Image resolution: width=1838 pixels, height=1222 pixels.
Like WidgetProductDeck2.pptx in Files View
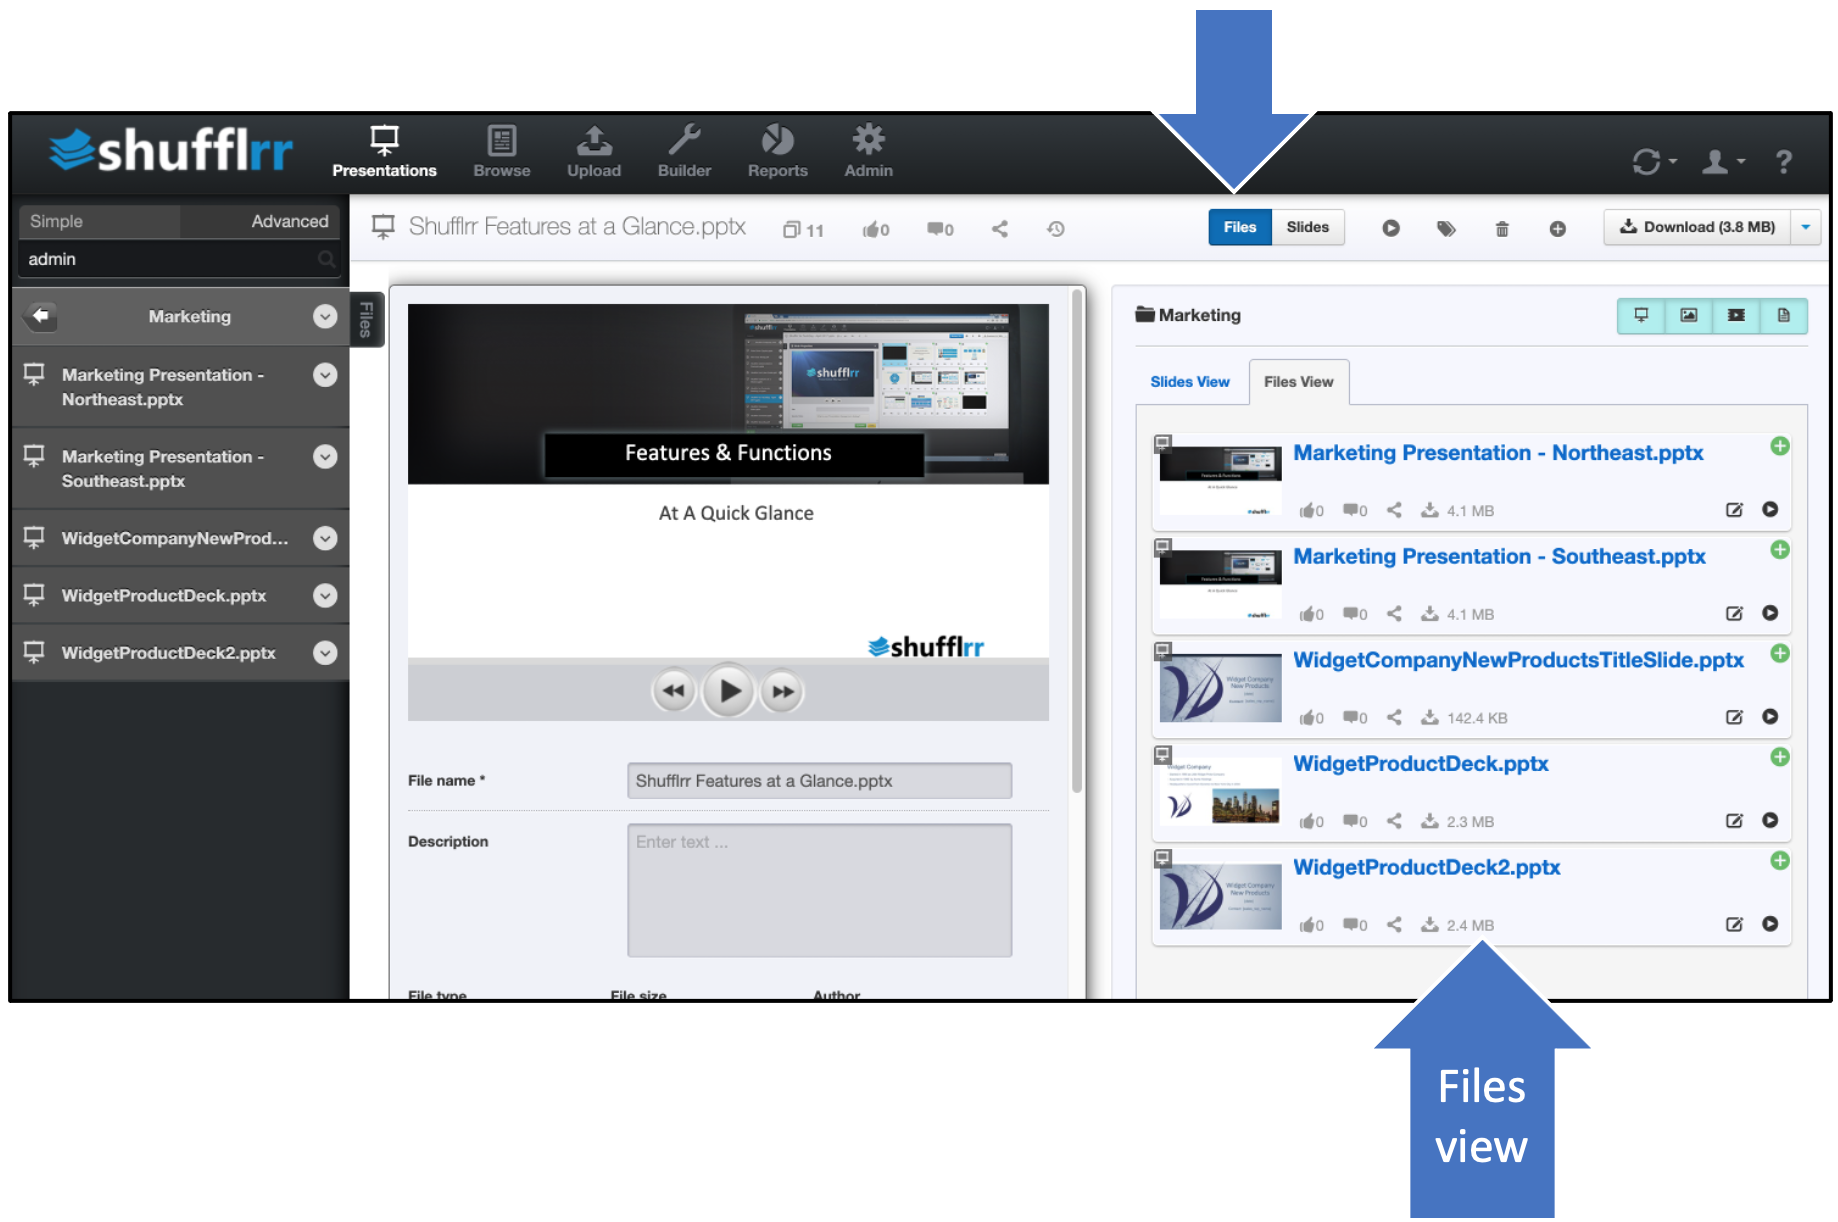click(x=1311, y=925)
